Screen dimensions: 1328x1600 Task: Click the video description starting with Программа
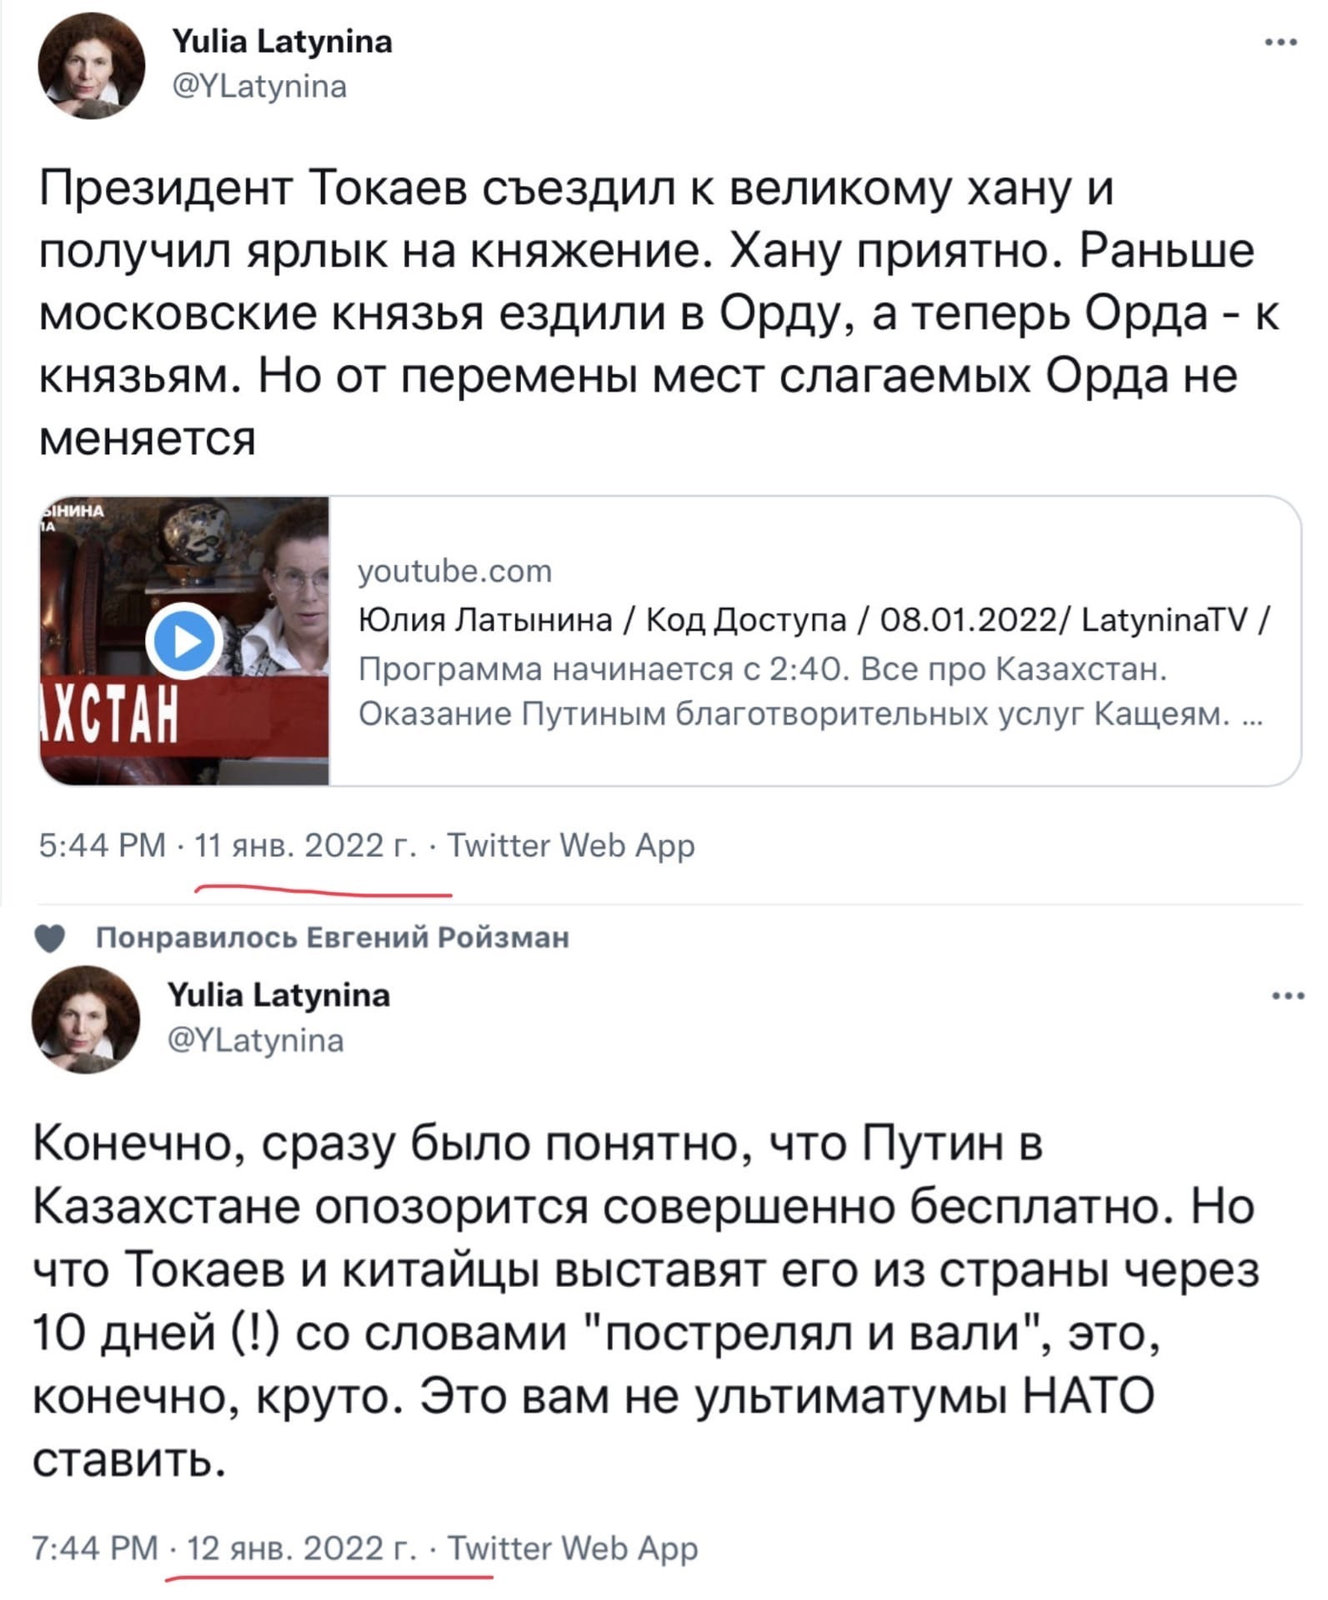click(x=810, y=691)
